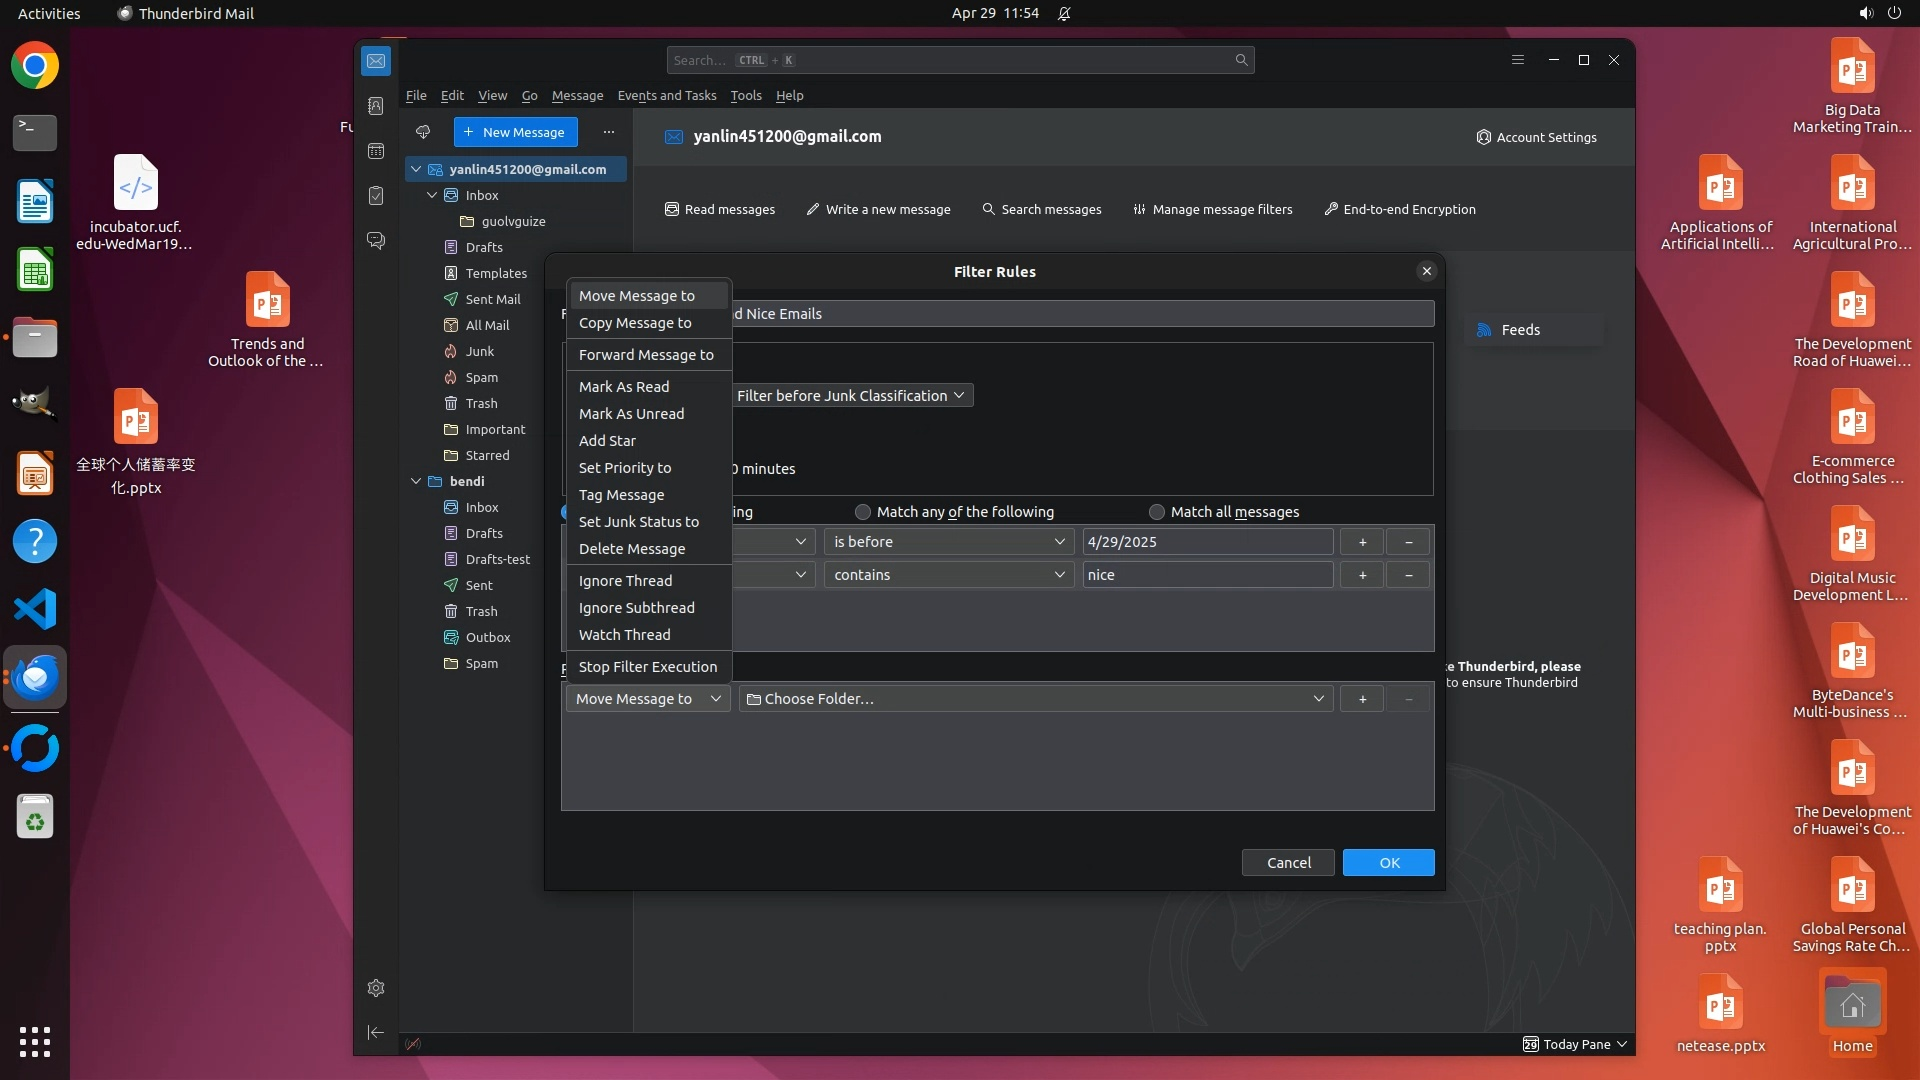Open the 'contains' condition dropdown

click(x=948, y=575)
